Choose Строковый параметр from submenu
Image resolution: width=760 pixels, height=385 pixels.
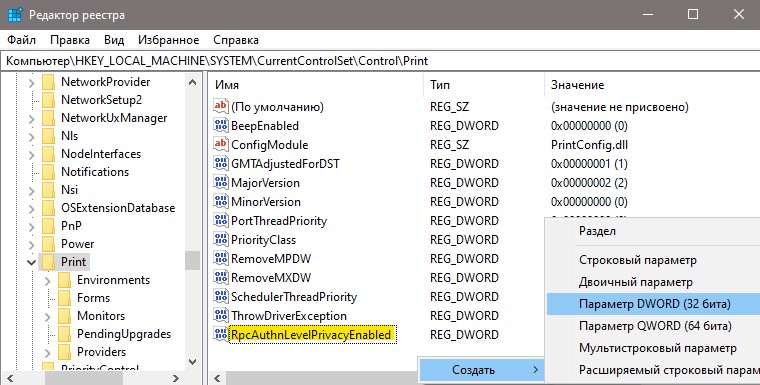(653, 260)
